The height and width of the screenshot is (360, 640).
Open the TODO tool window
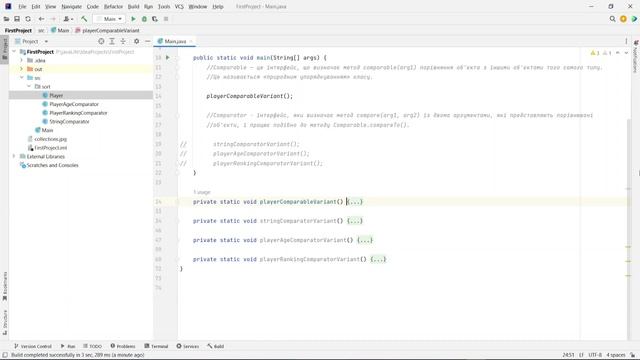coord(92,346)
